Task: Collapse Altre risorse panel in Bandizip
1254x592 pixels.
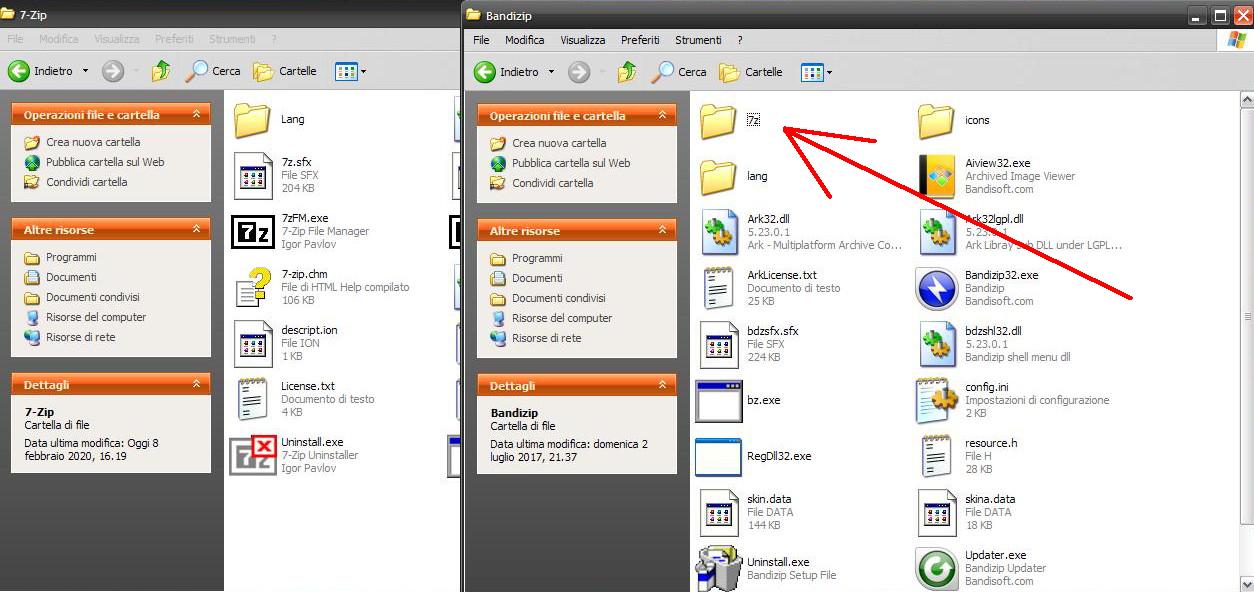Action: (x=662, y=231)
